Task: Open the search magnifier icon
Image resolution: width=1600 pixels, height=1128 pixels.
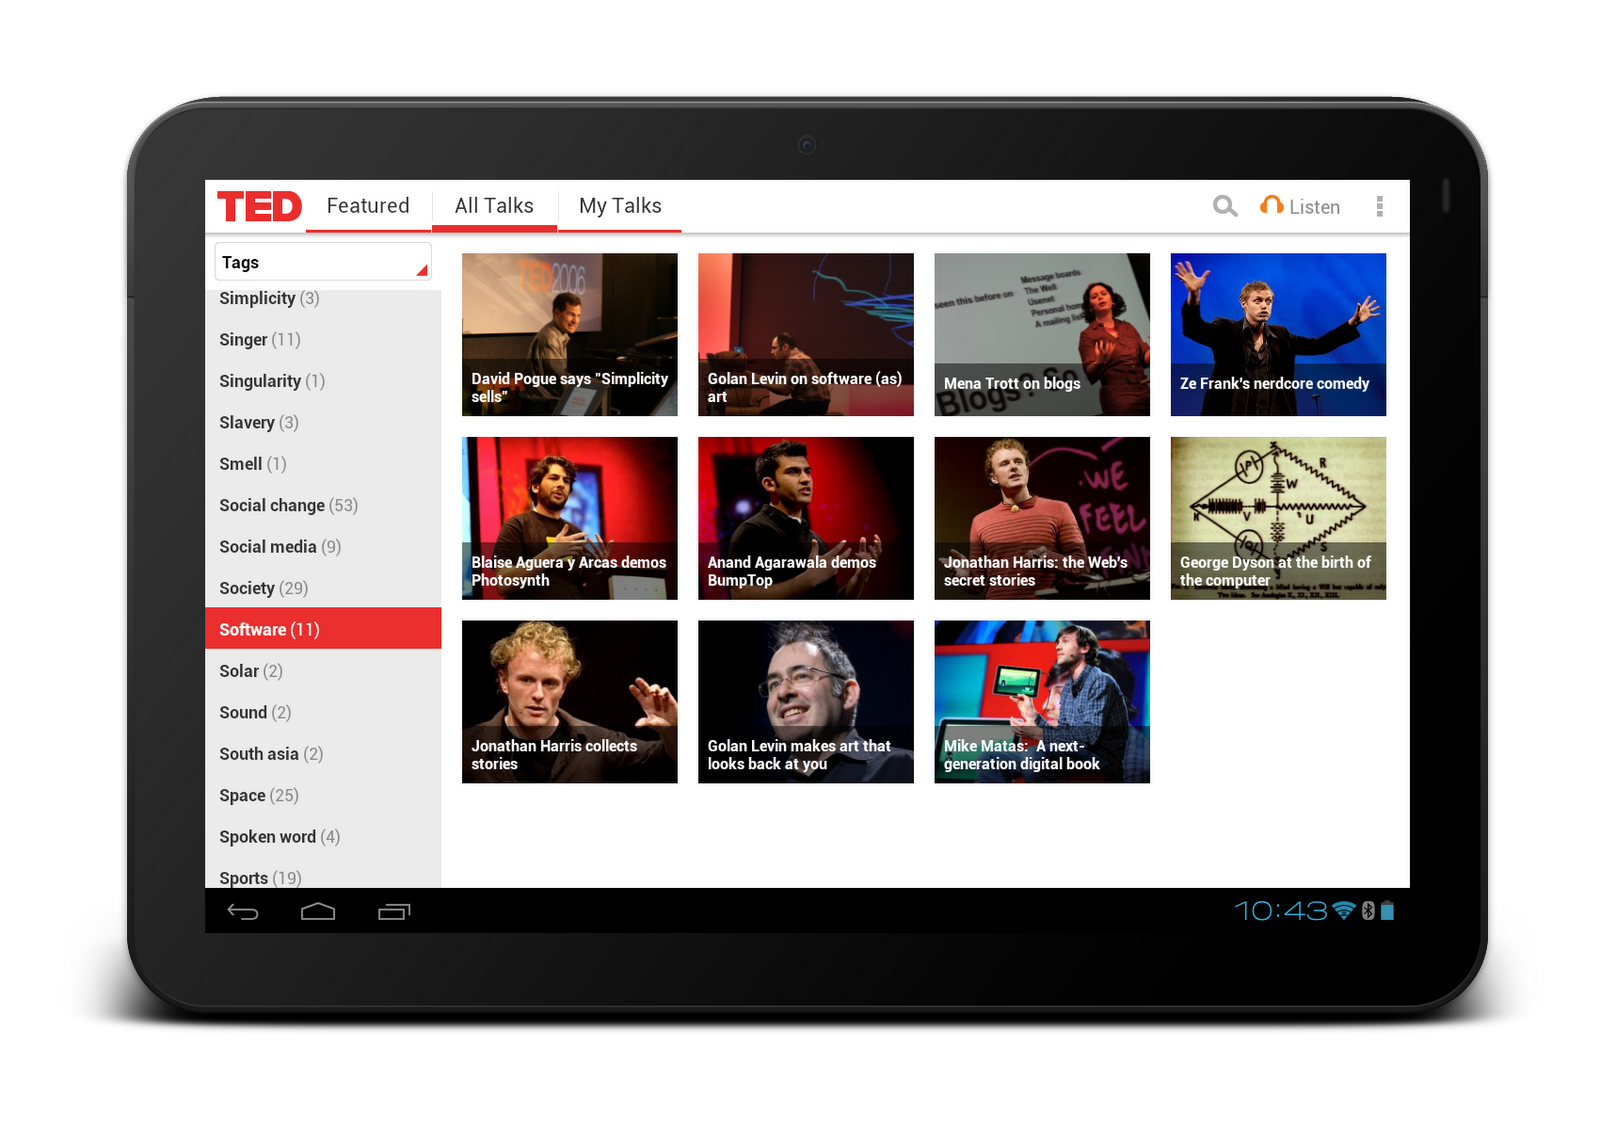Action: [x=1225, y=206]
